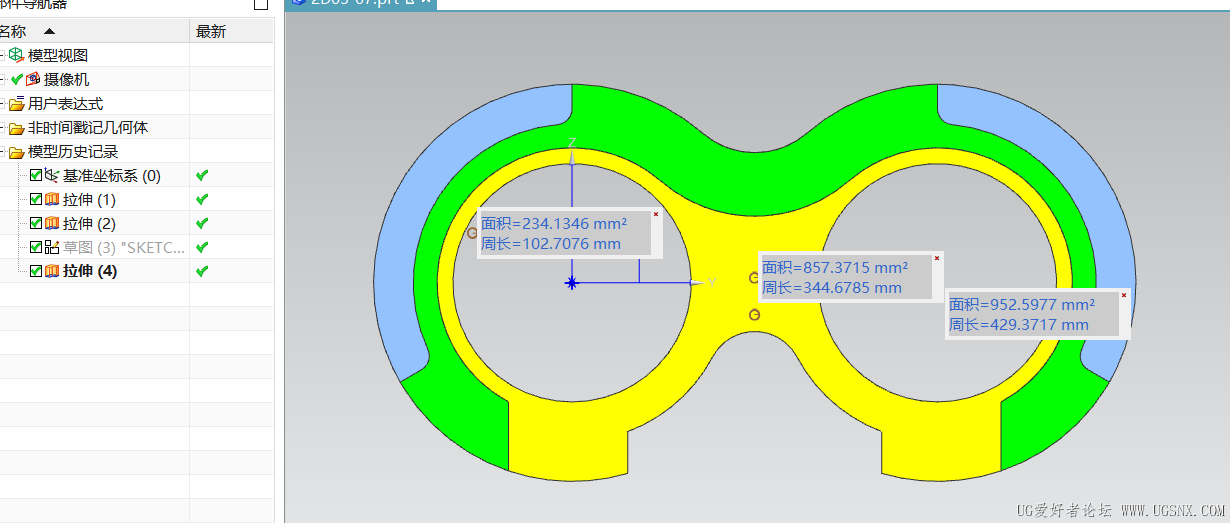Screen dimensions: 1230x523
Task: Click the 拉伸 (2) extrude icon
Action: click(x=52, y=224)
